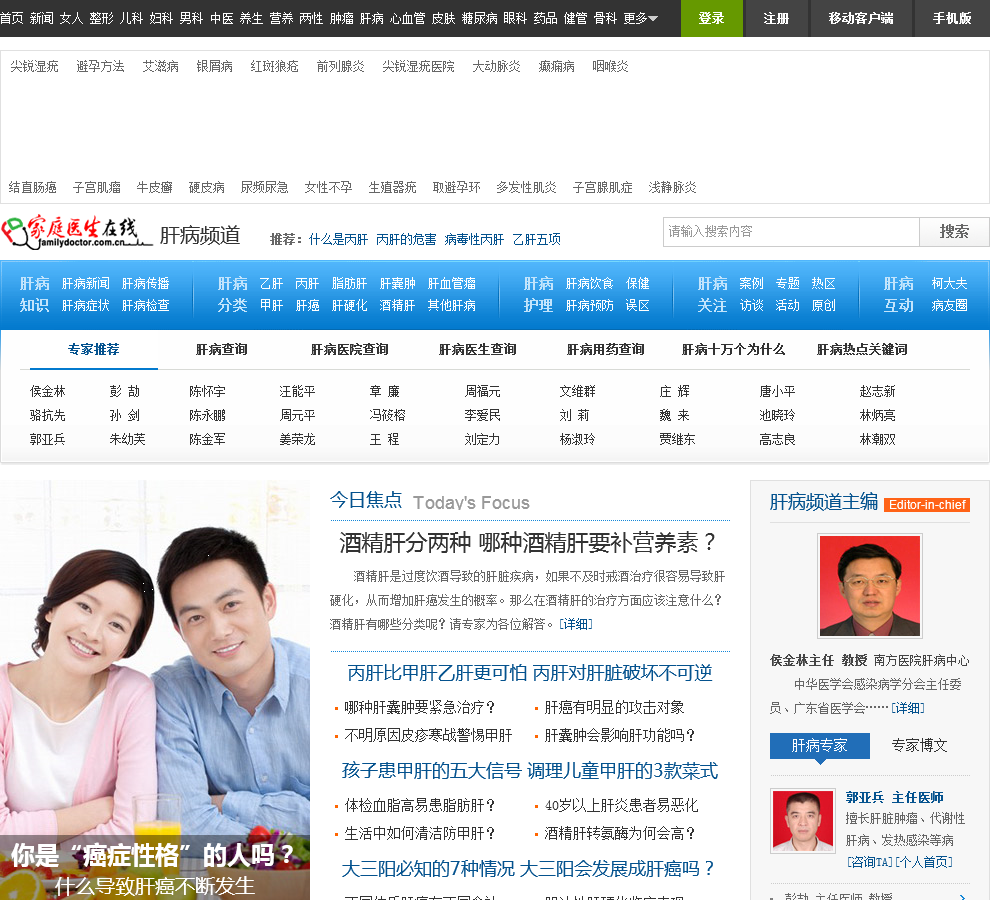Open headline 大三阳必知的7种情况
The height and width of the screenshot is (900, 990).
click(x=528, y=869)
